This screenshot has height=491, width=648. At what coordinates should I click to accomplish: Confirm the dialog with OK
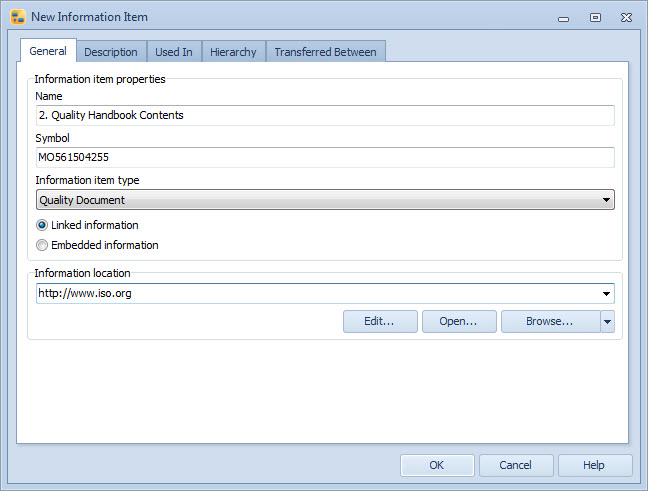tap(437, 465)
